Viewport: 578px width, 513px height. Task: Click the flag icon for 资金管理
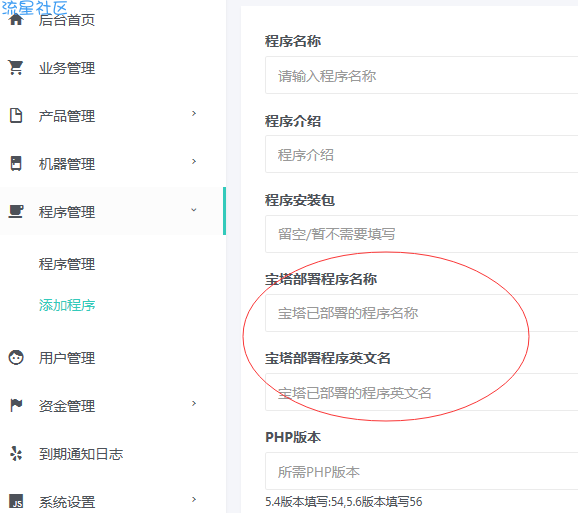pos(16,405)
